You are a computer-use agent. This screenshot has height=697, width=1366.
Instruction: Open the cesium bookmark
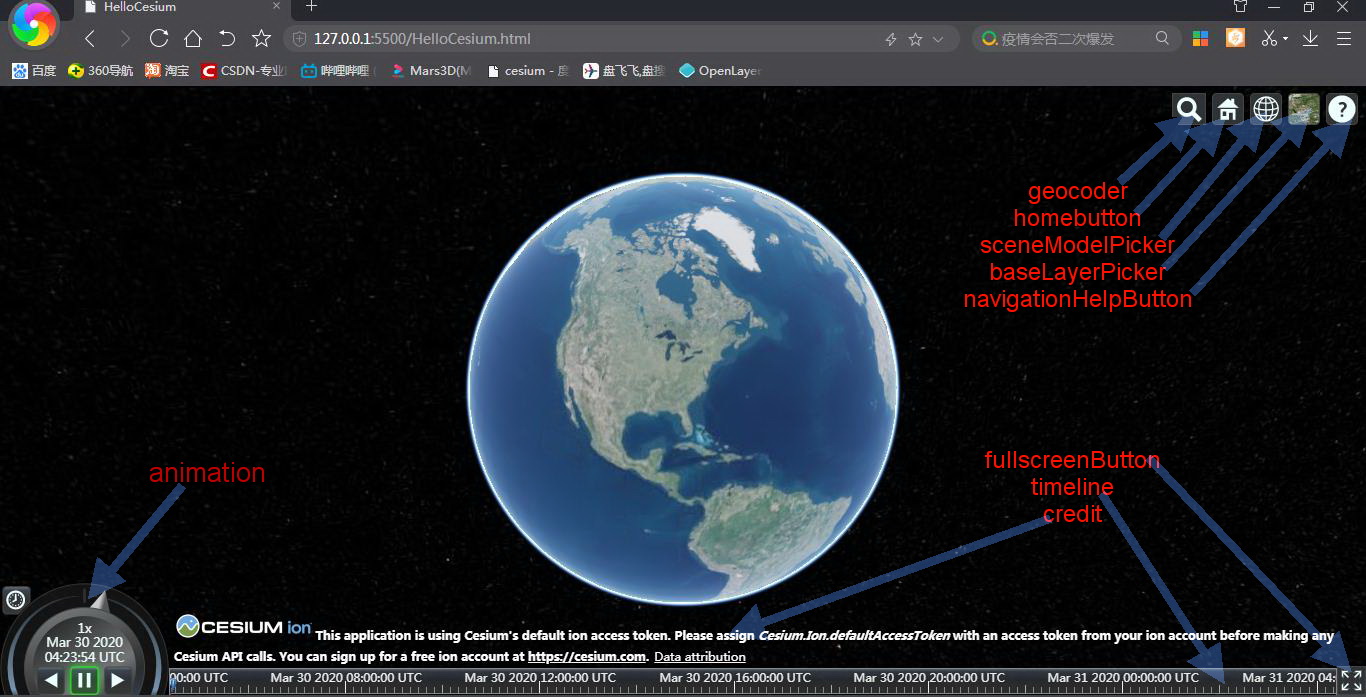click(x=528, y=71)
